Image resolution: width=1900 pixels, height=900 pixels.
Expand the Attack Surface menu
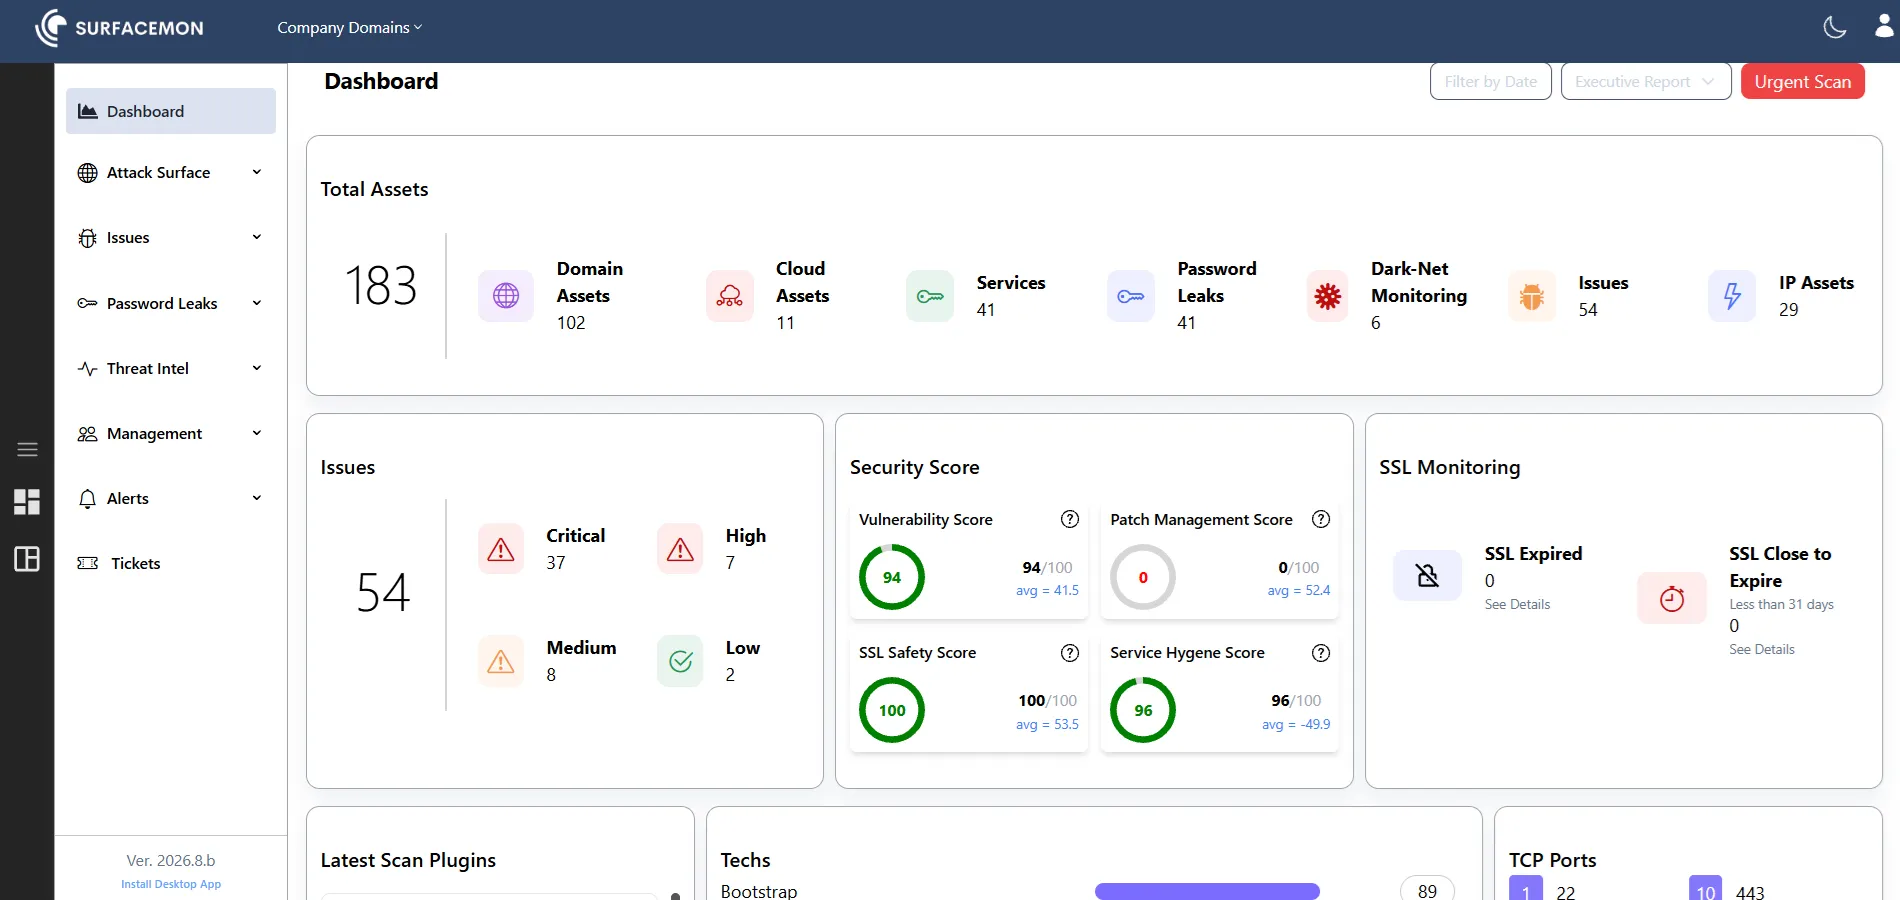pos(170,173)
